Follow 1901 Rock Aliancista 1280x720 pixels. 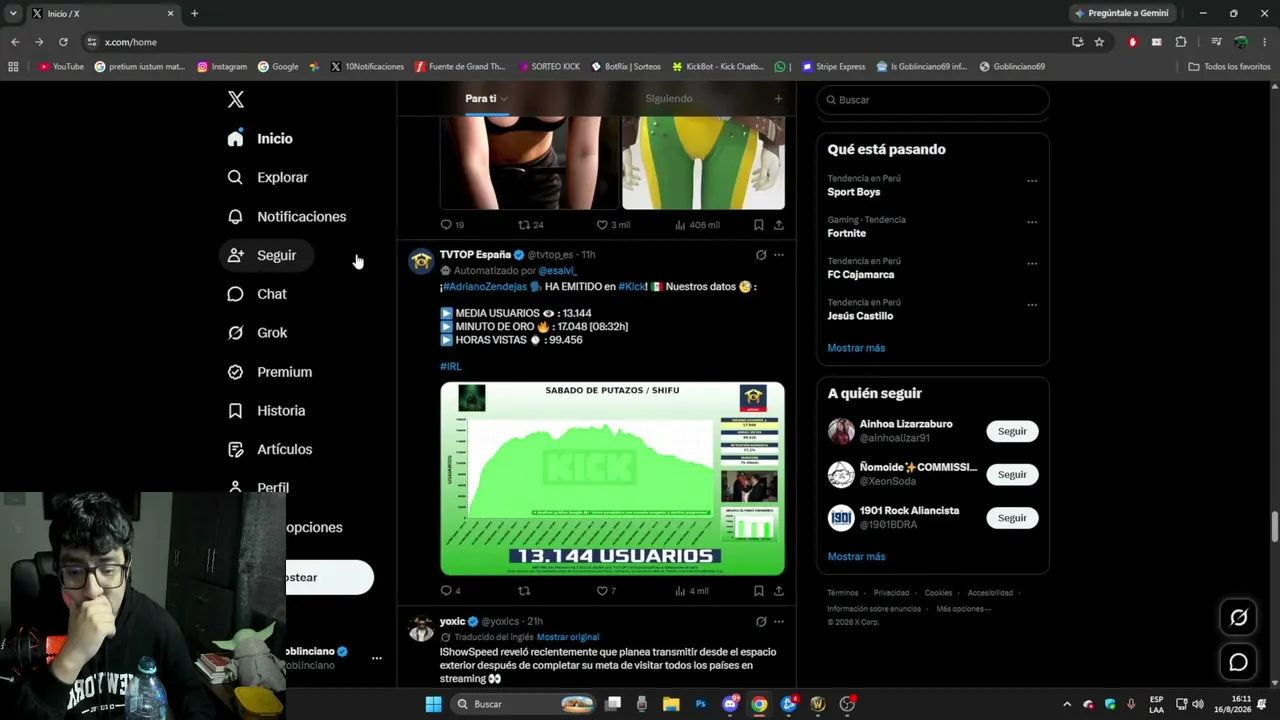pyautogui.click(x=1012, y=518)
